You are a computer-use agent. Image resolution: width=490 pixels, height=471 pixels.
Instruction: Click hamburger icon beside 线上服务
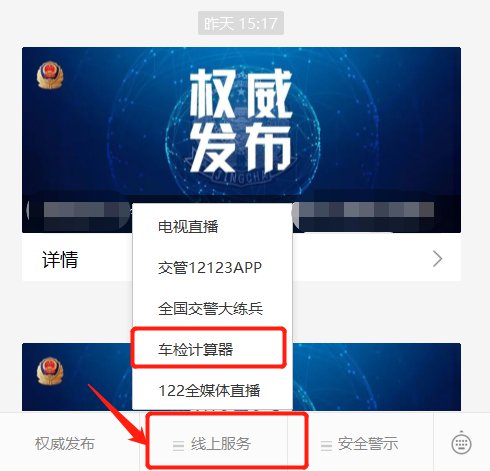pos(178,445)
